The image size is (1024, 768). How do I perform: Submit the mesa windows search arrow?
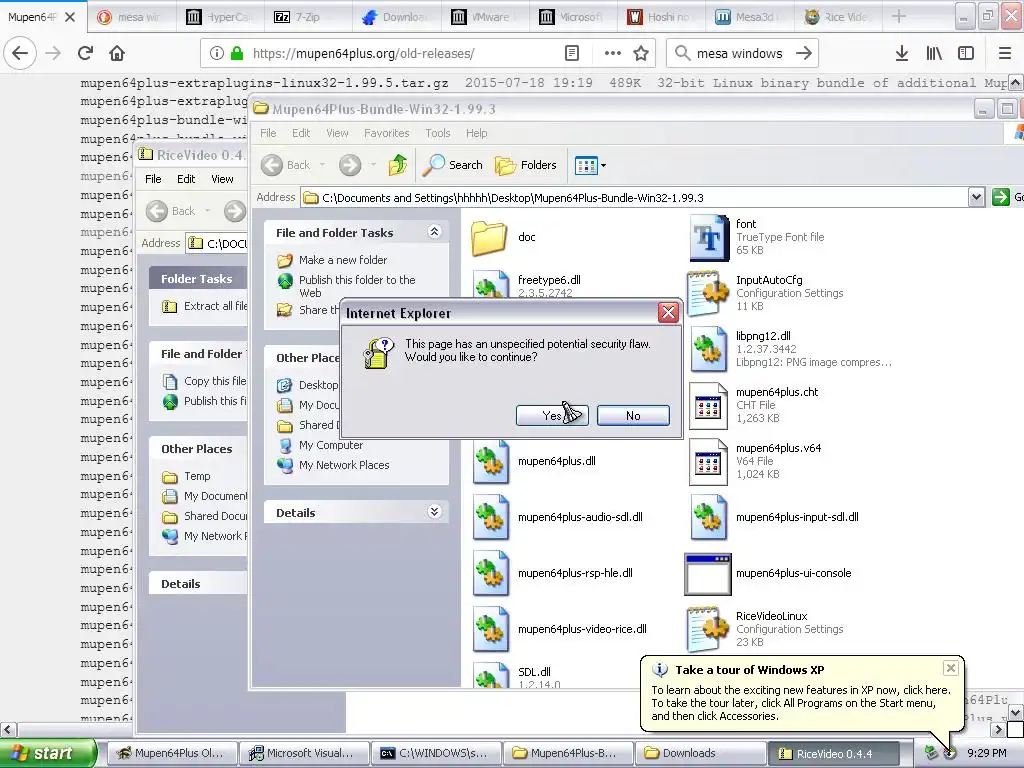[x=805, y=53]
